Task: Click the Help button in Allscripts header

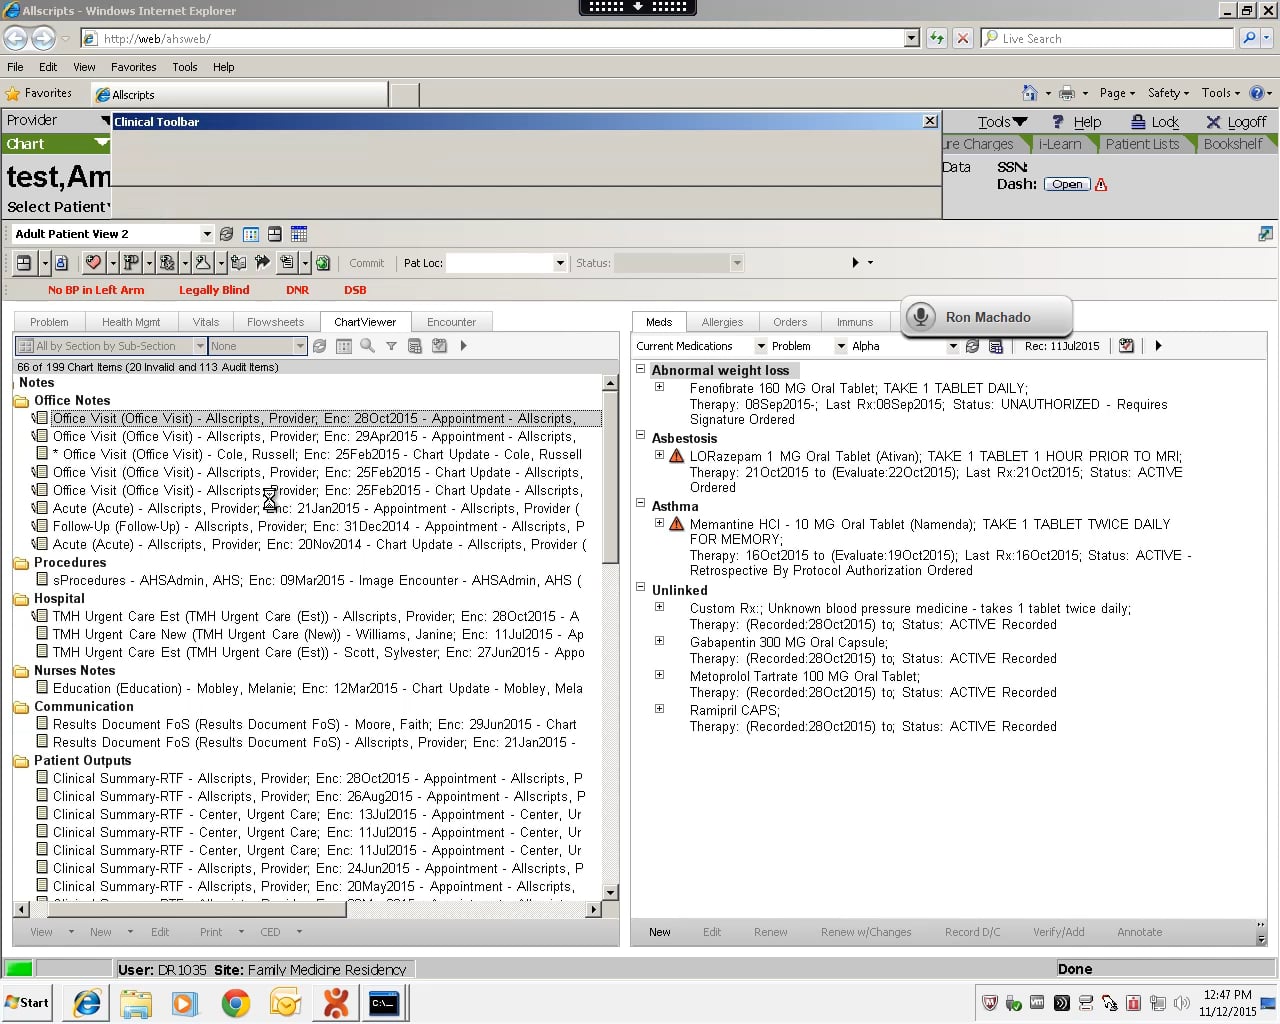Action: pyautogui.click(x=1076, y=122)
